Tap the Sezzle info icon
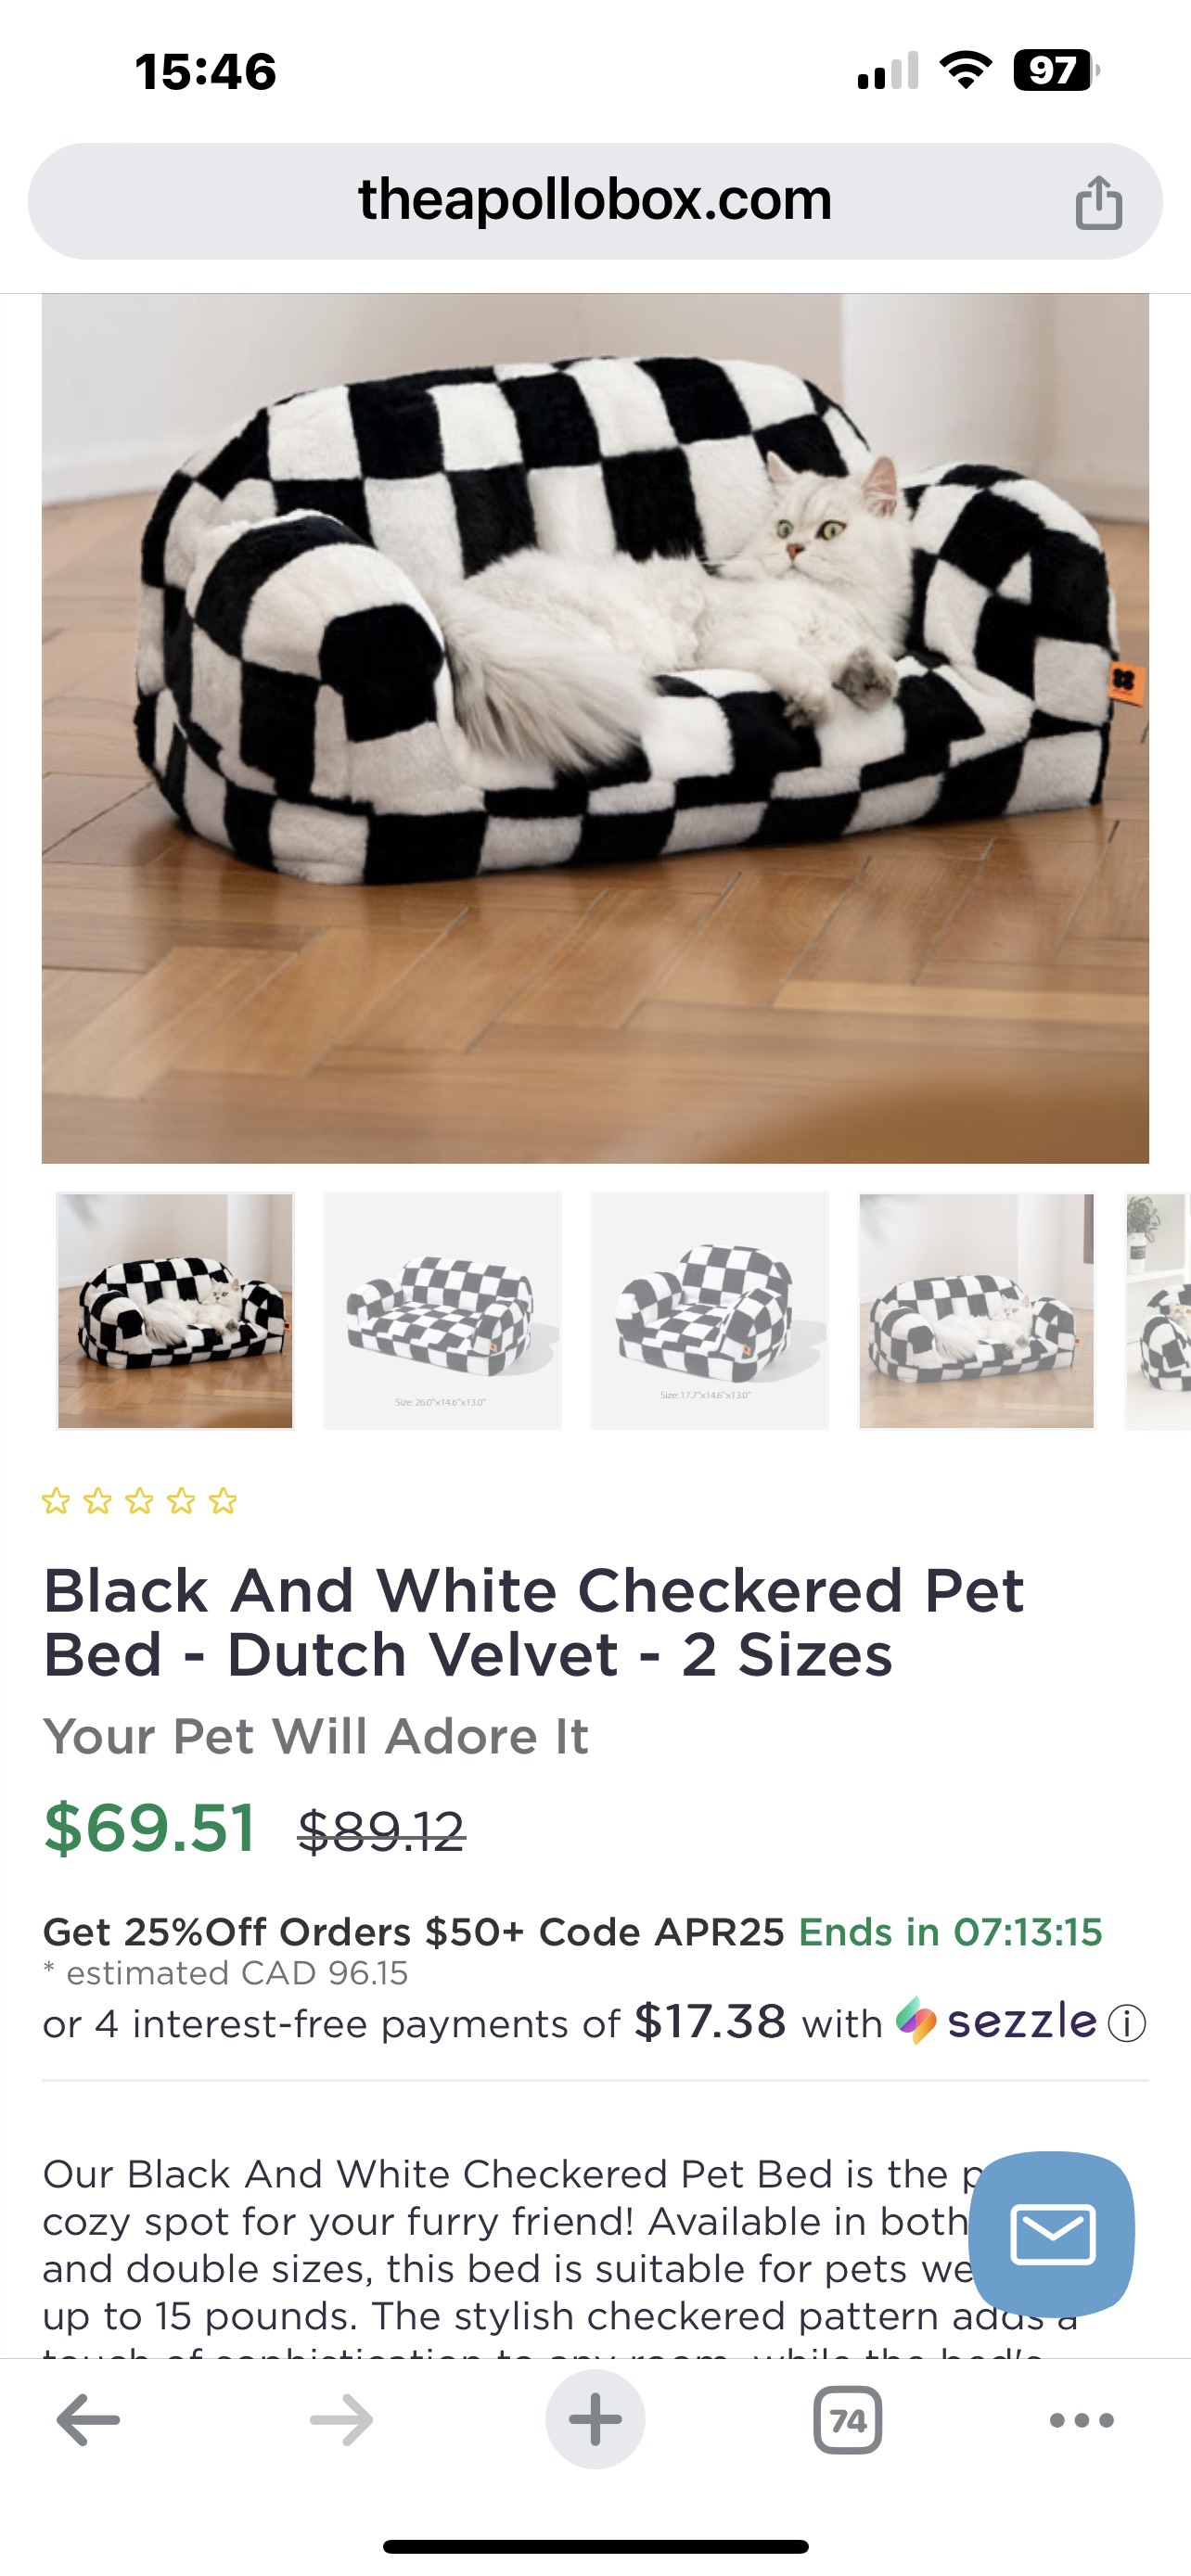Image resolution: width=1191 pixels, height=2576 pixels. tap(1127, 2023)
